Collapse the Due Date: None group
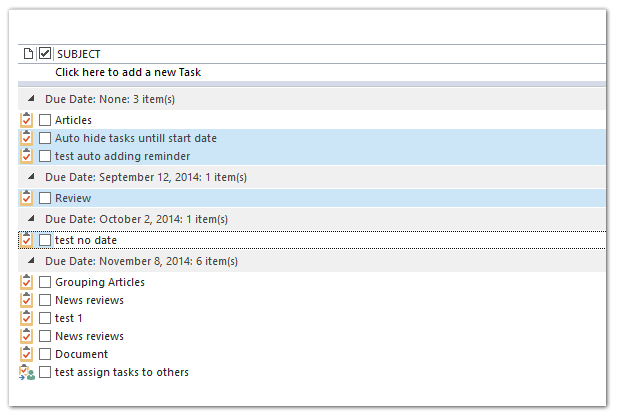Screen dimensions: 617x419 (31, 99)
